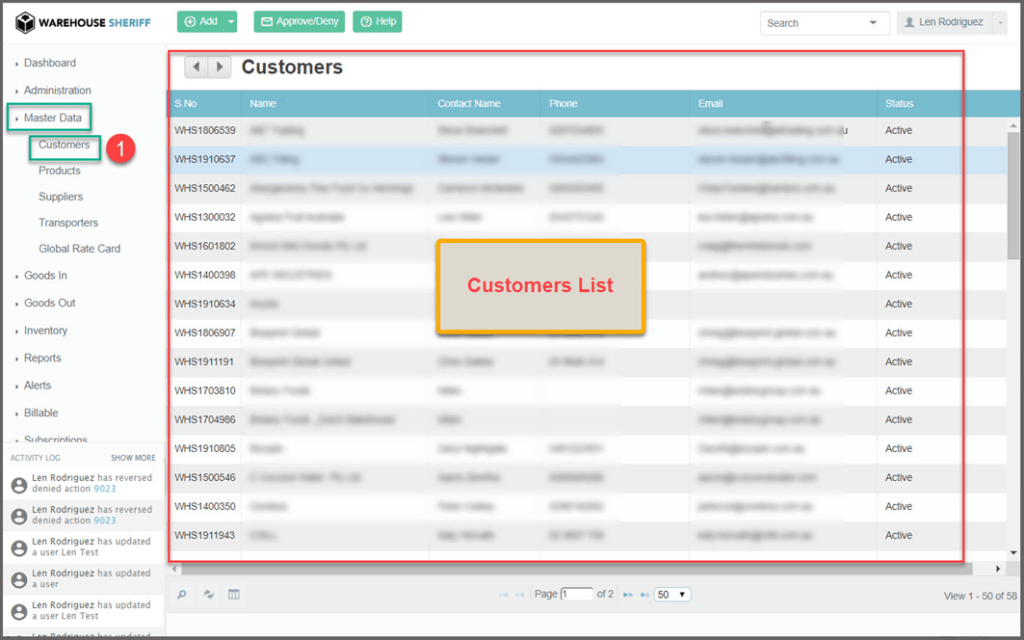Click the Warehouse Sheriff logo

[x=82, y=22]
